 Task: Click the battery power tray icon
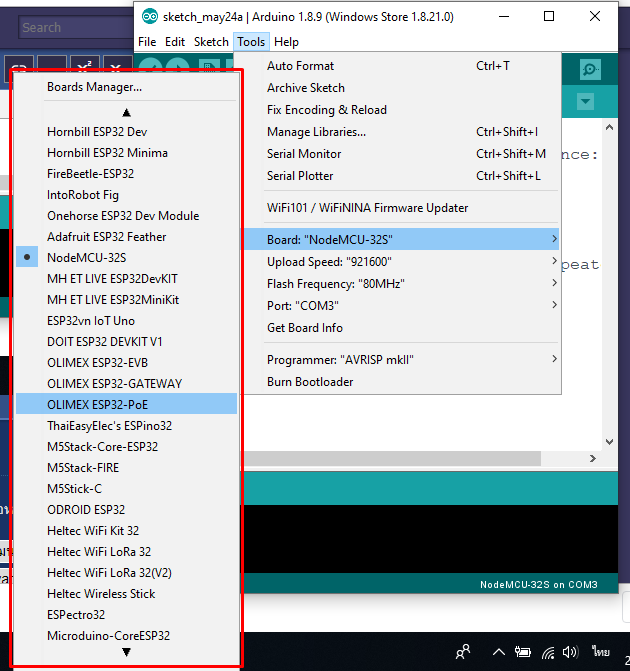[x=523, y=652]
